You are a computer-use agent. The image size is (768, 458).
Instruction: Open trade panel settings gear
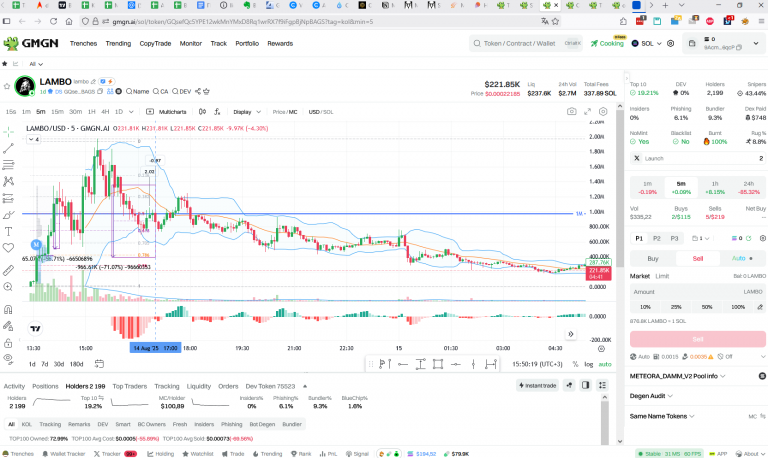coord(762,239)
